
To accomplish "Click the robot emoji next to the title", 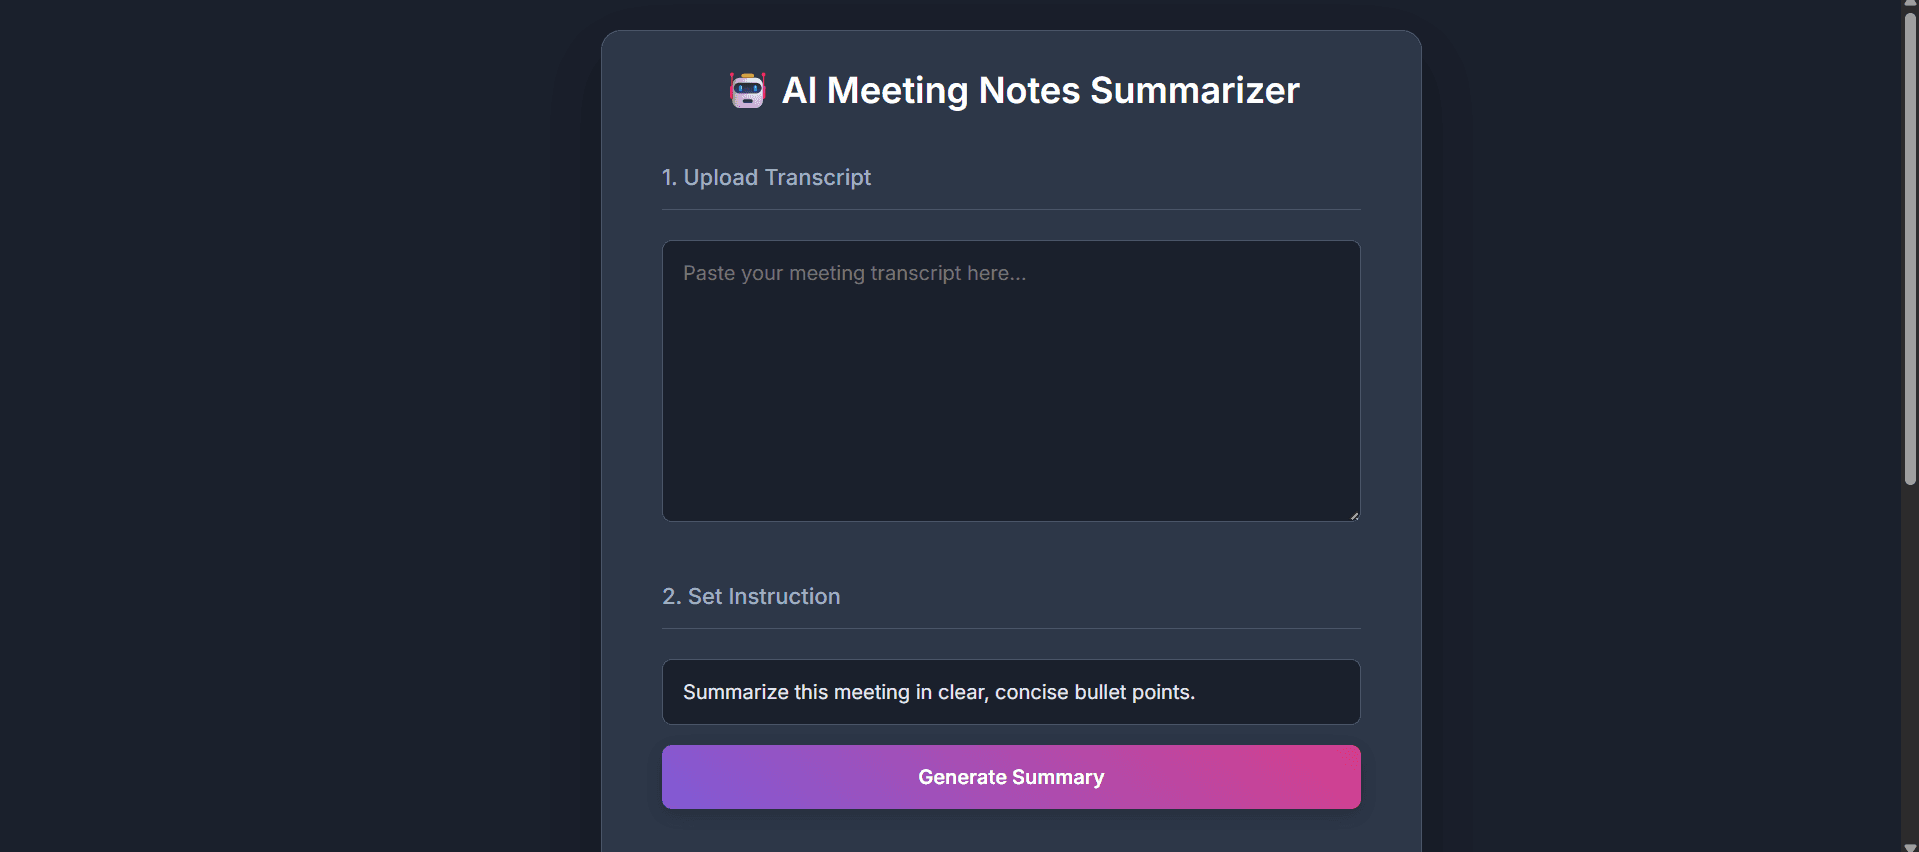I will click(747, 90).
